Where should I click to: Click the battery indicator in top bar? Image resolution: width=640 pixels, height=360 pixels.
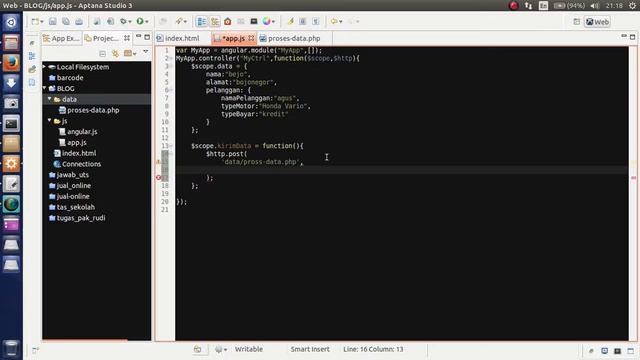coord(569,6)
